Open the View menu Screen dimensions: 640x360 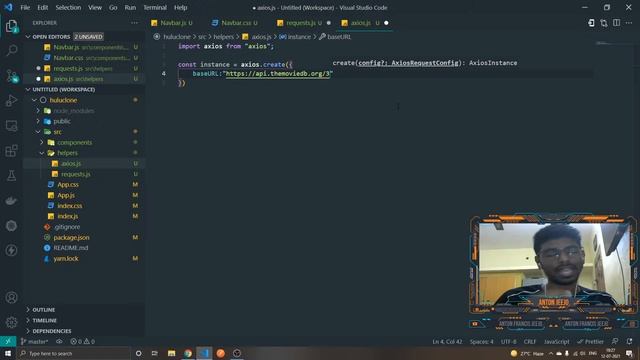point(95,7)
